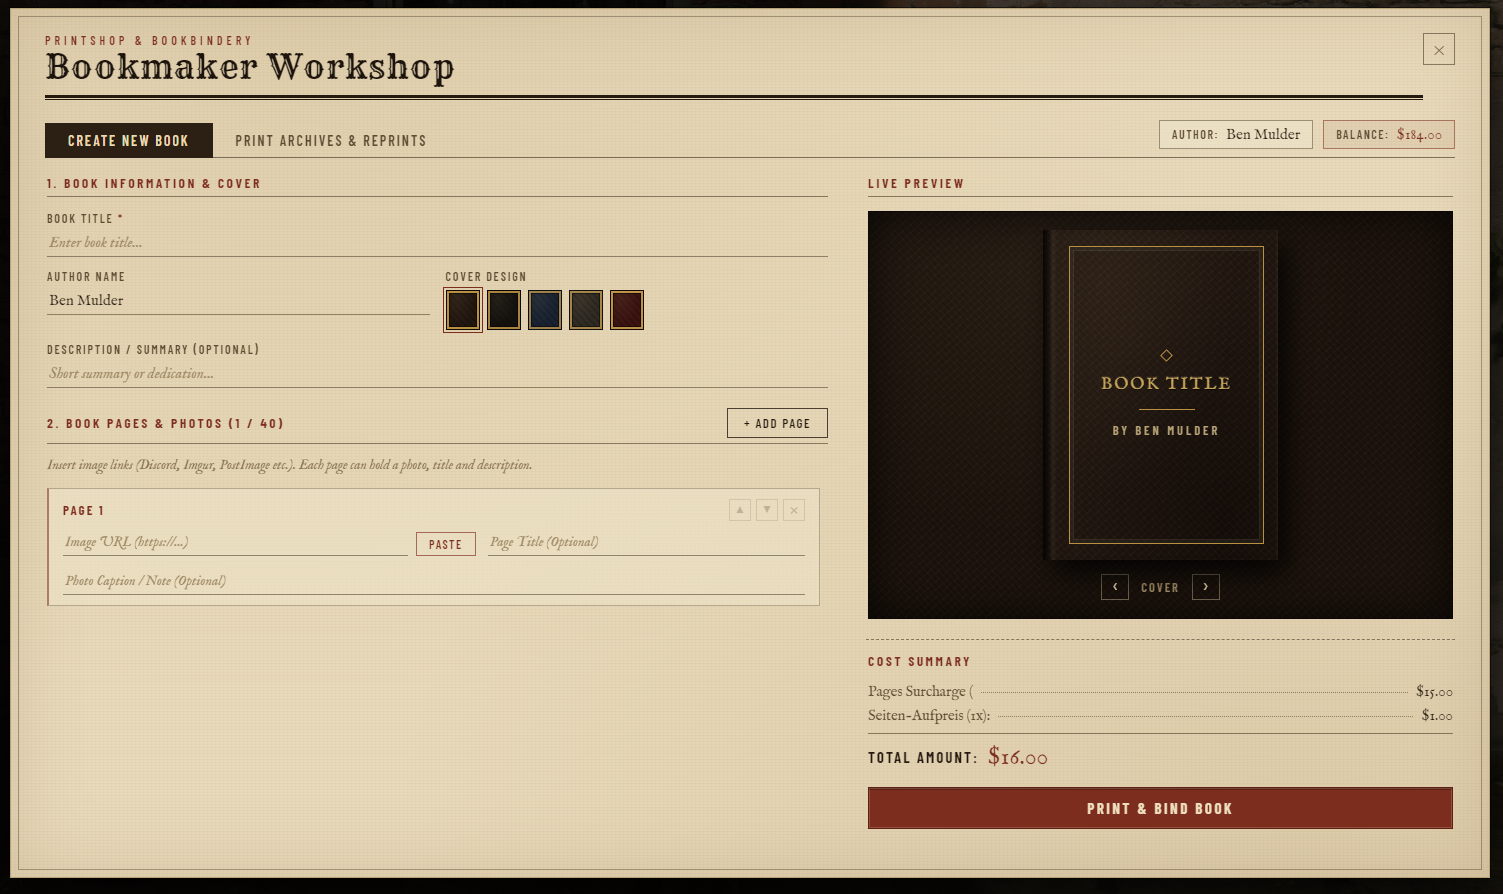Show next preview page with right chevron
Screen dimensions: 1503x894
click(1206, 587)
